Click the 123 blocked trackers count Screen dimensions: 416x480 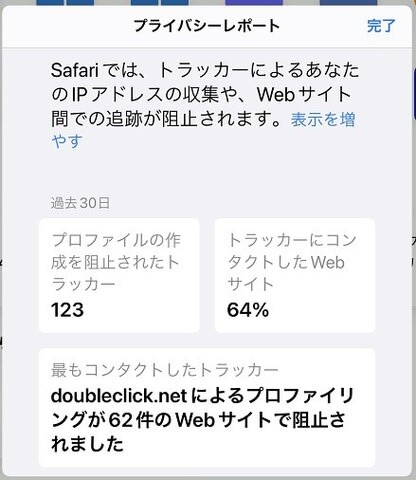67,310
